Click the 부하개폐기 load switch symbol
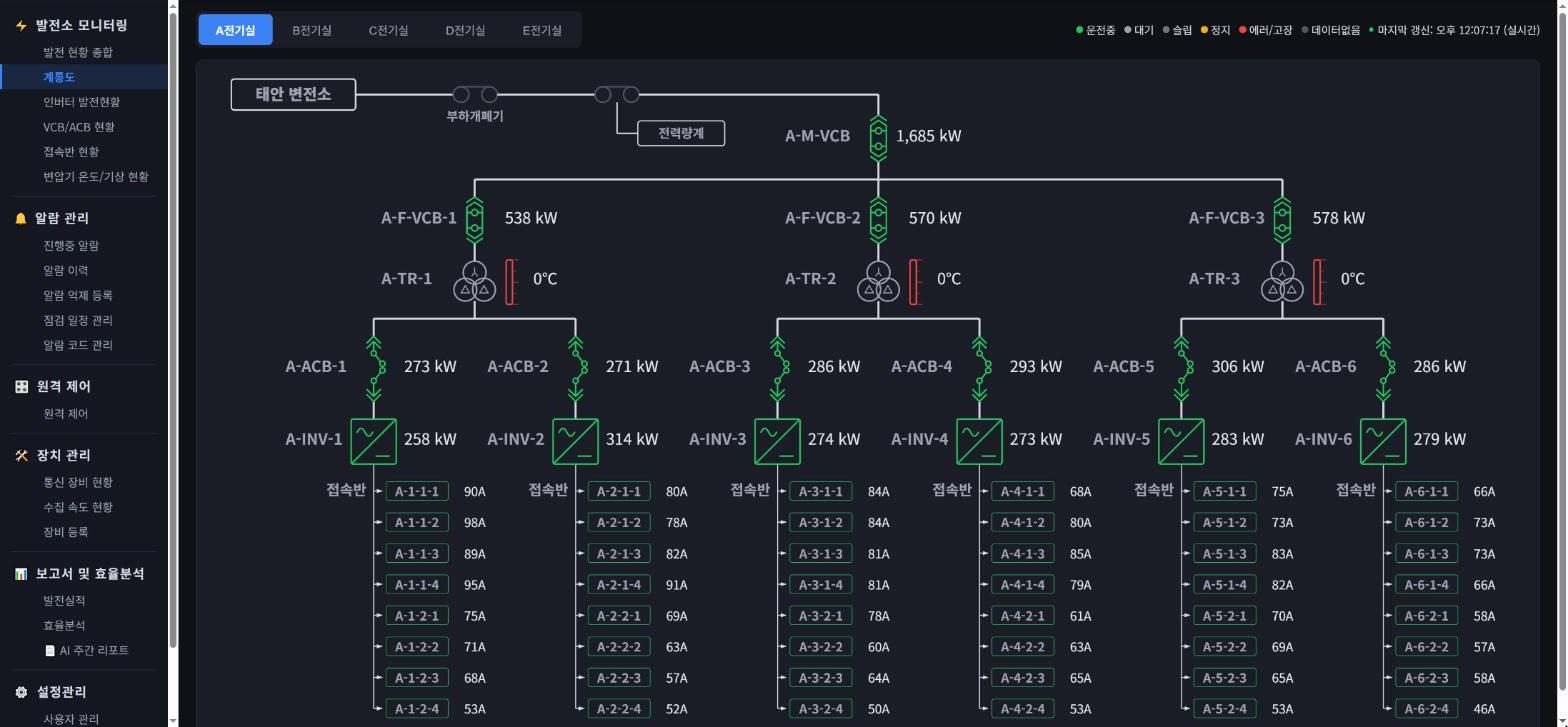Viewport: 1568px width, 727px height. click(475, 95)
